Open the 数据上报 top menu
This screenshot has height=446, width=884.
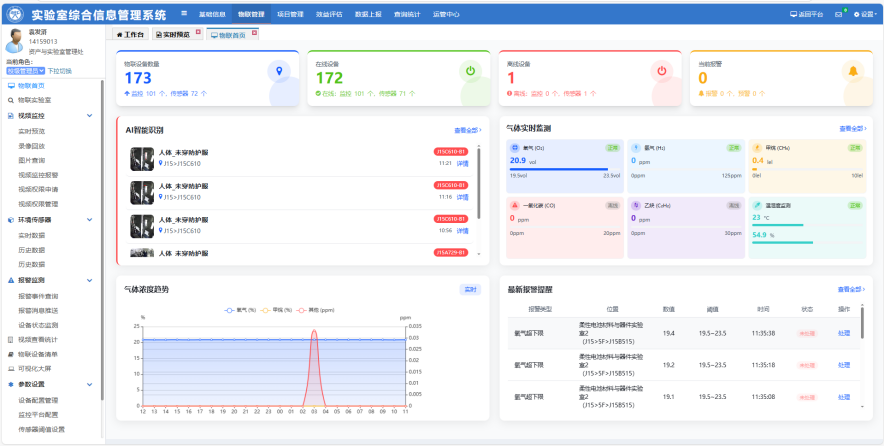[369, 15]
